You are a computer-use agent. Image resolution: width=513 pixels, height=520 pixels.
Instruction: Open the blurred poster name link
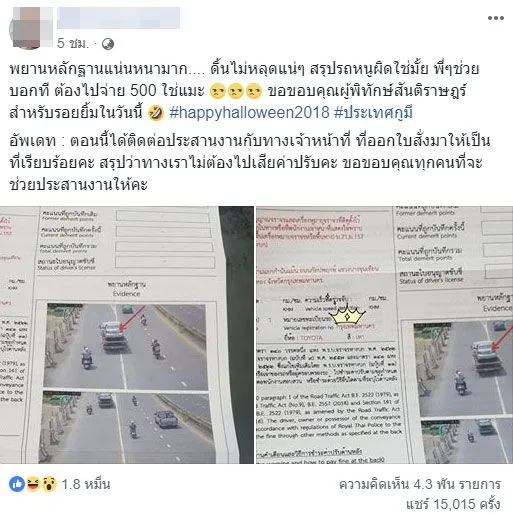119,18
